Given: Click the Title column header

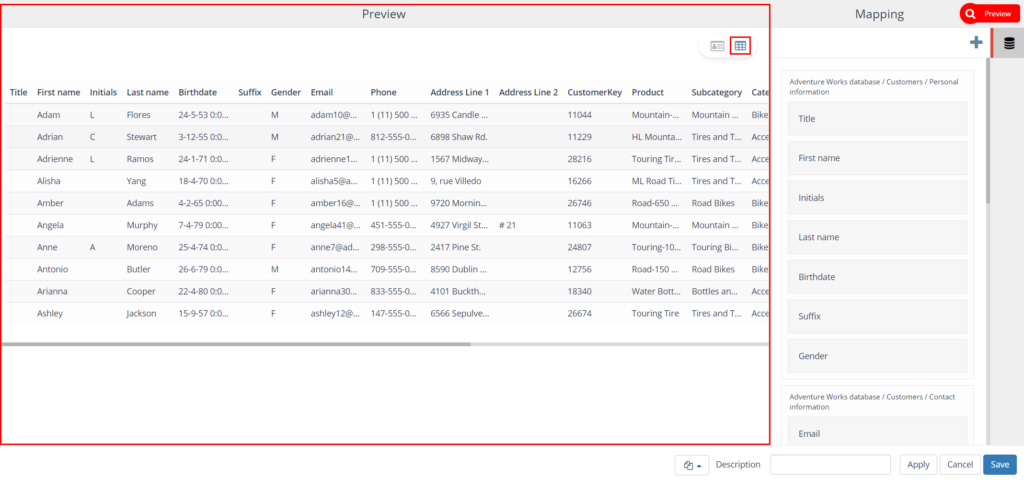Looking at the screenshot, I should click(x=18, y=93).
